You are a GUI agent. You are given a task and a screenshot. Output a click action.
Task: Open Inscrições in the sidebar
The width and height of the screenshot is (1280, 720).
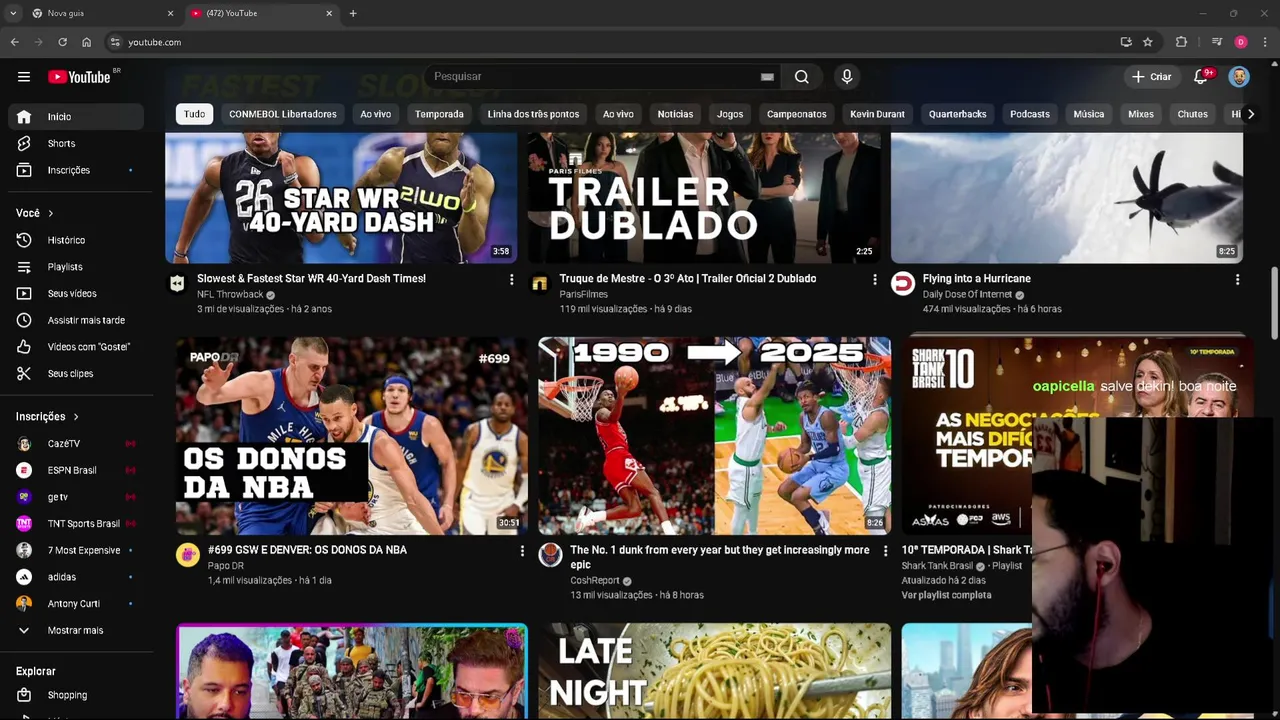pos(76,171)
